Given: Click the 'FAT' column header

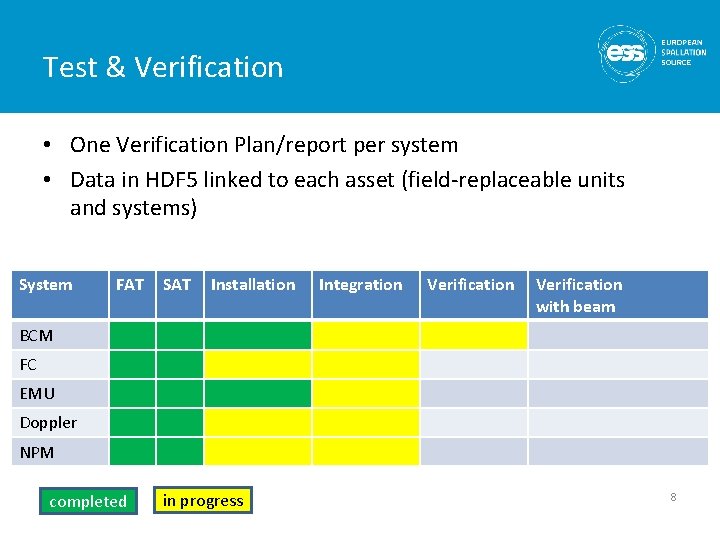Looking at the screenshot, I should (132, 294).
